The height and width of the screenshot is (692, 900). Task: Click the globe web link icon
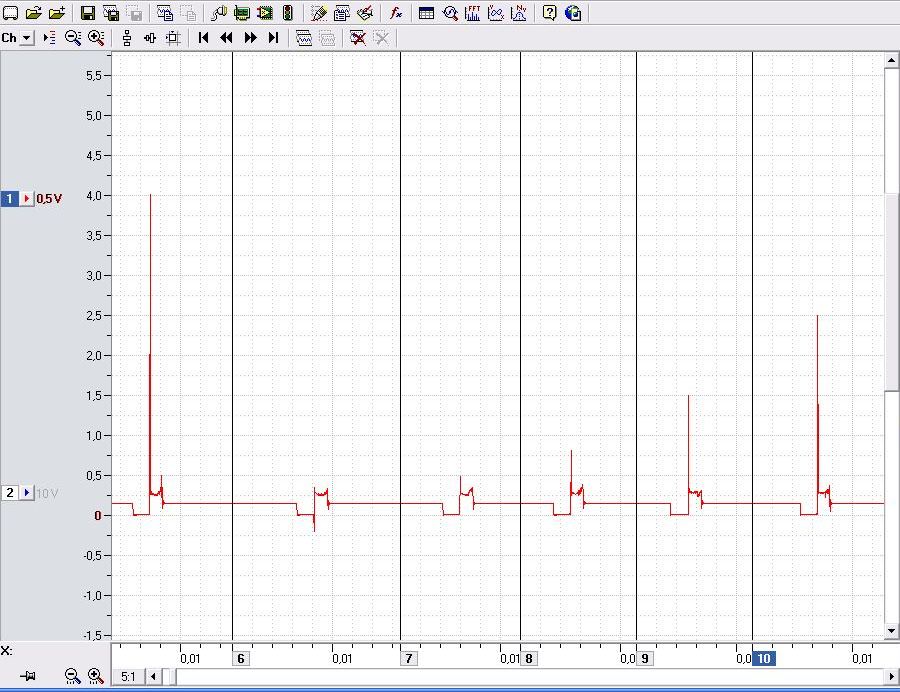[x=573, y=13]
